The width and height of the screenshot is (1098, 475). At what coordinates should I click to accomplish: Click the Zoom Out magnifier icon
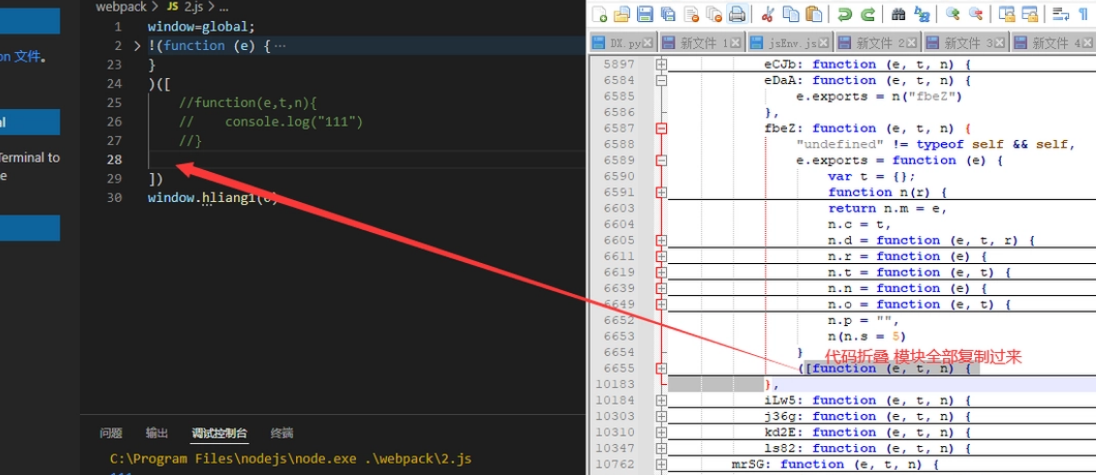coord(975,13)
